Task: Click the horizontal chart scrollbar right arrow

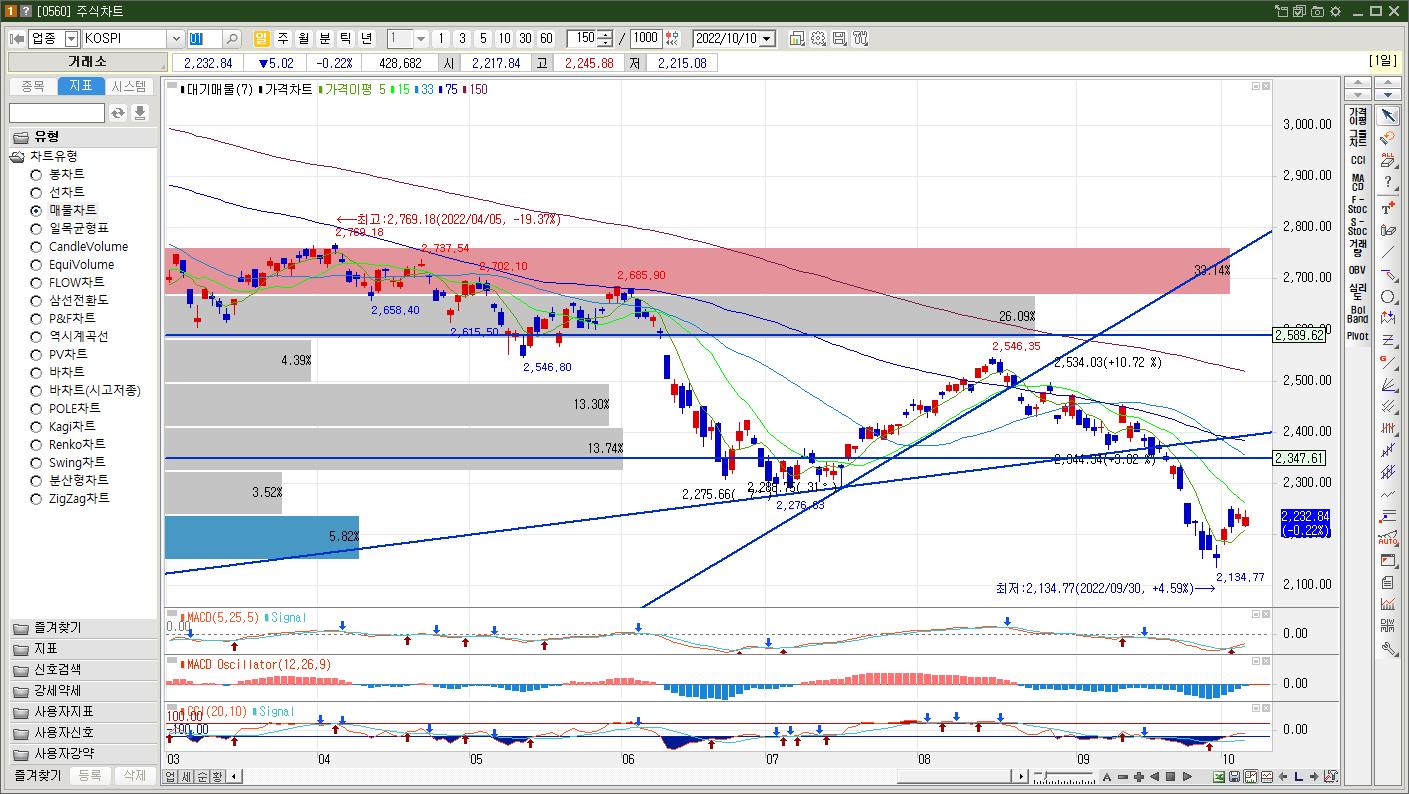Action: pyautogui.click(x=1021, y=776)
